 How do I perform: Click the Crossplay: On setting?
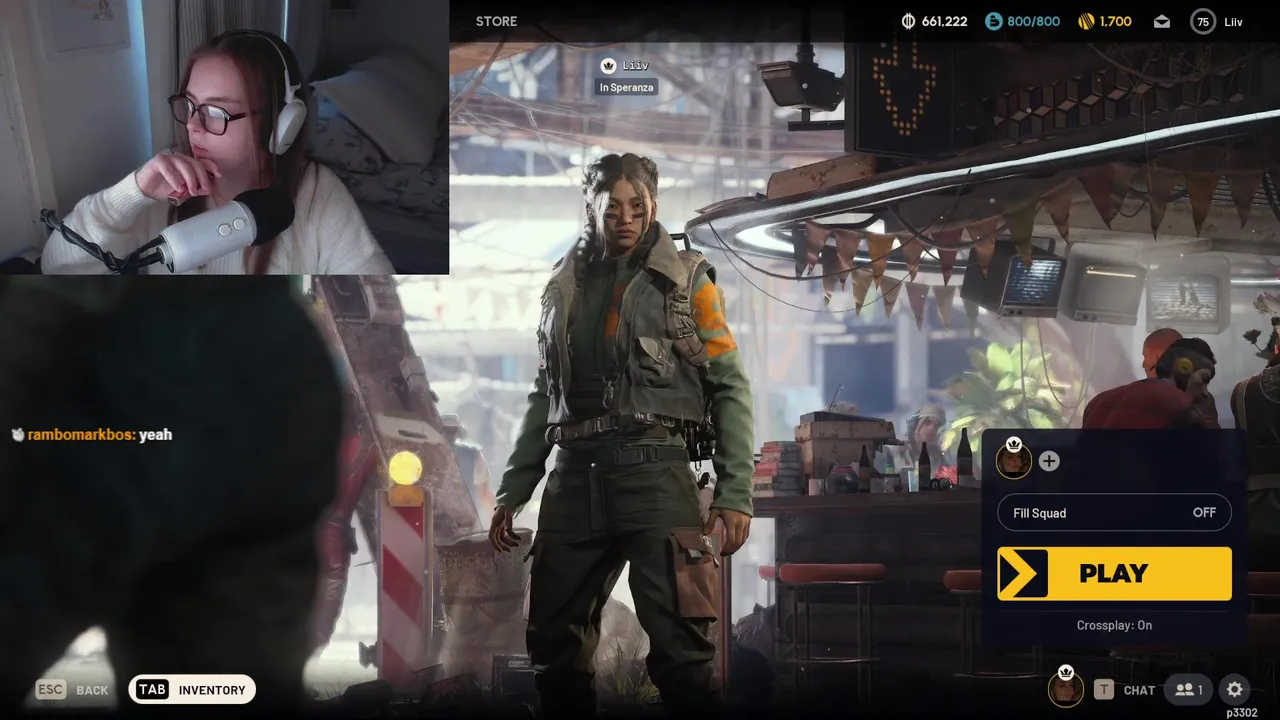pyautogui.click(x=1114, y=625)
